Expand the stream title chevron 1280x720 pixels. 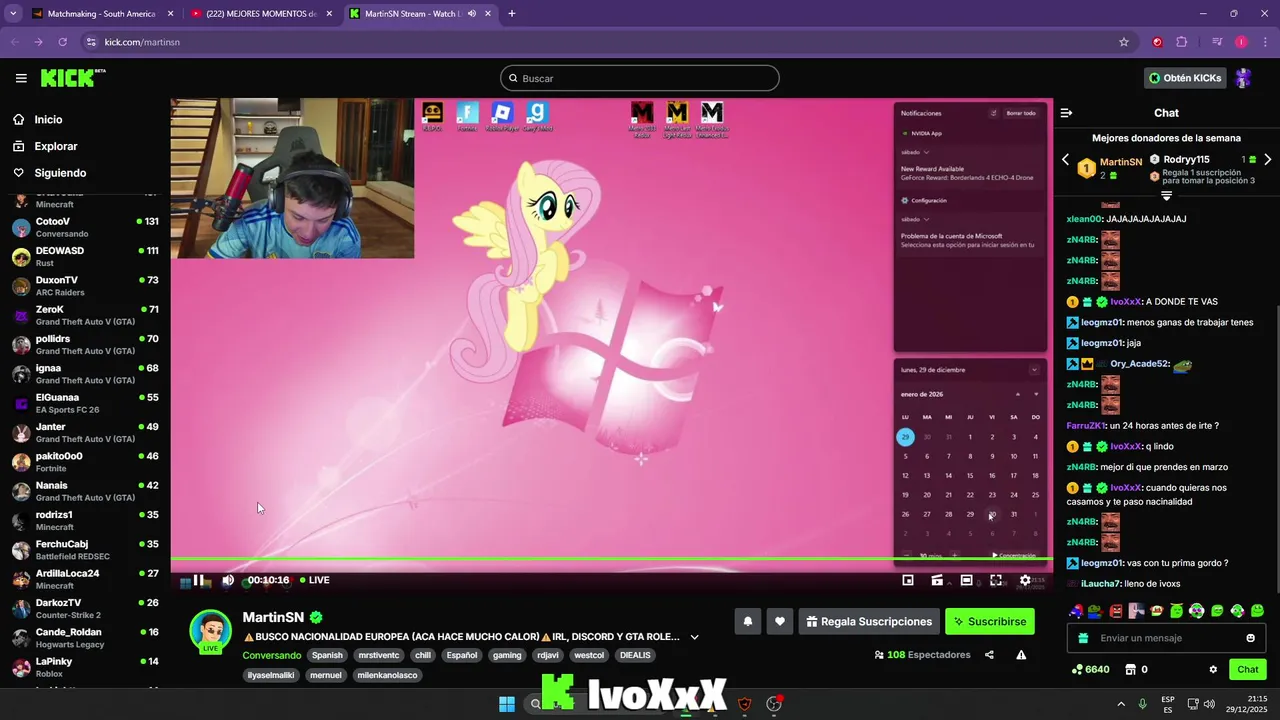pos(694,637)
